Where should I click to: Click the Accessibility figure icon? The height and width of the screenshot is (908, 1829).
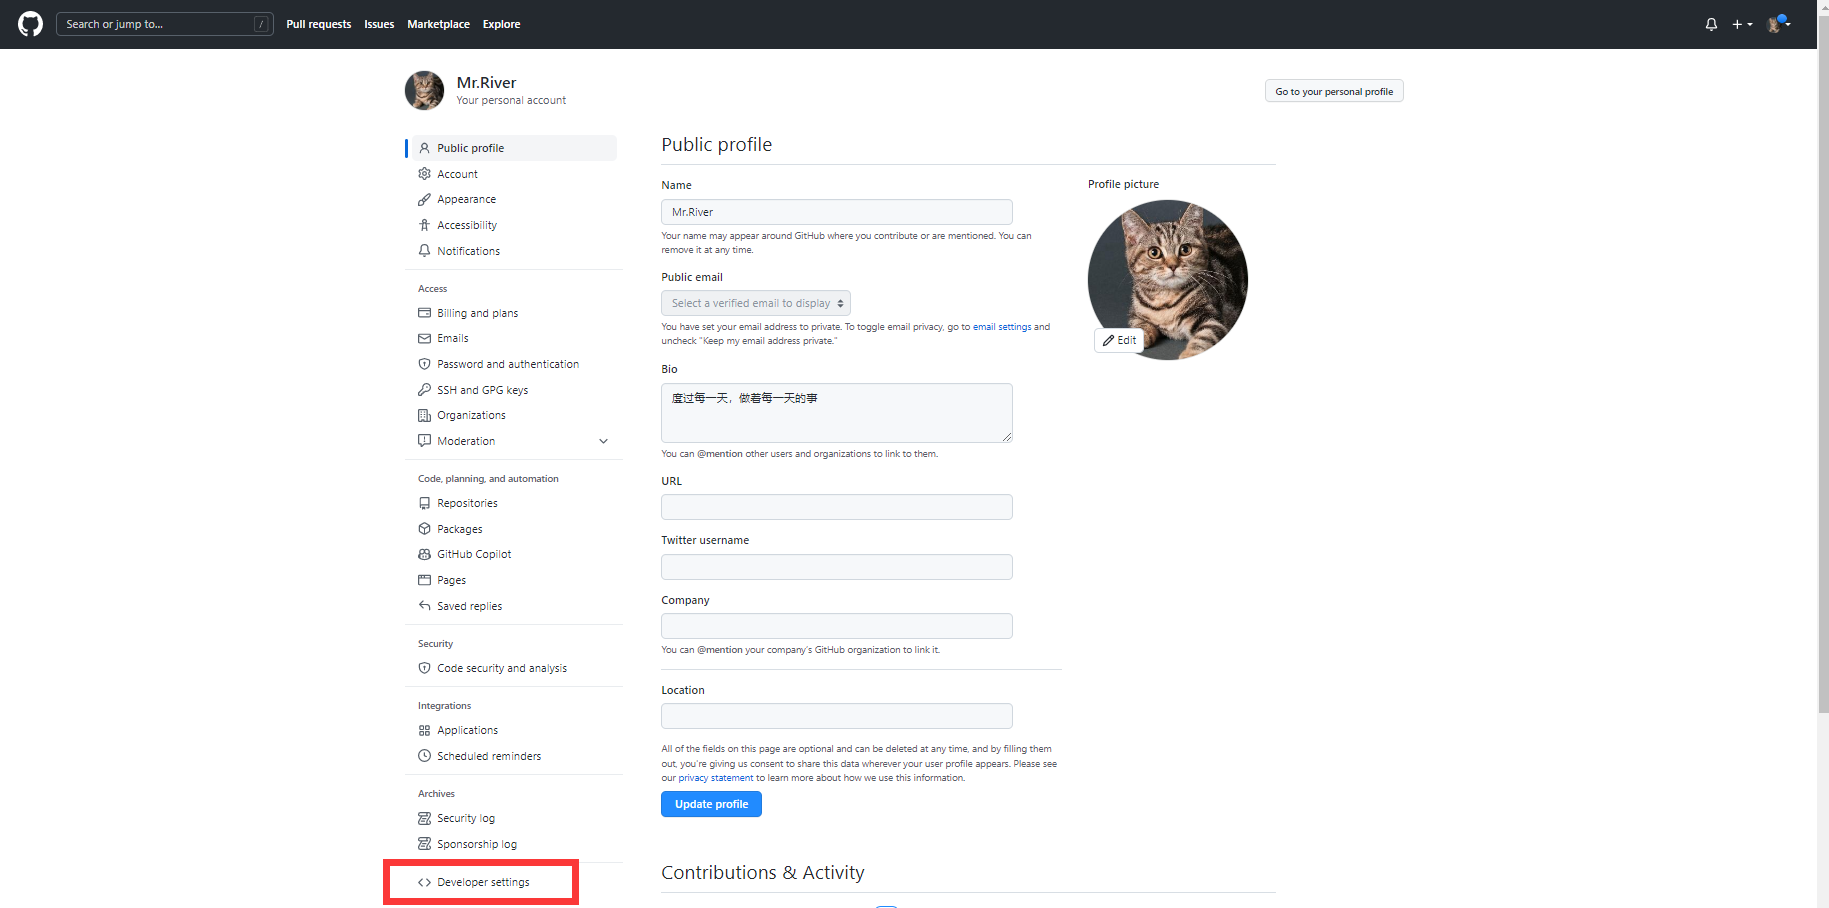[x=424, y=225]
